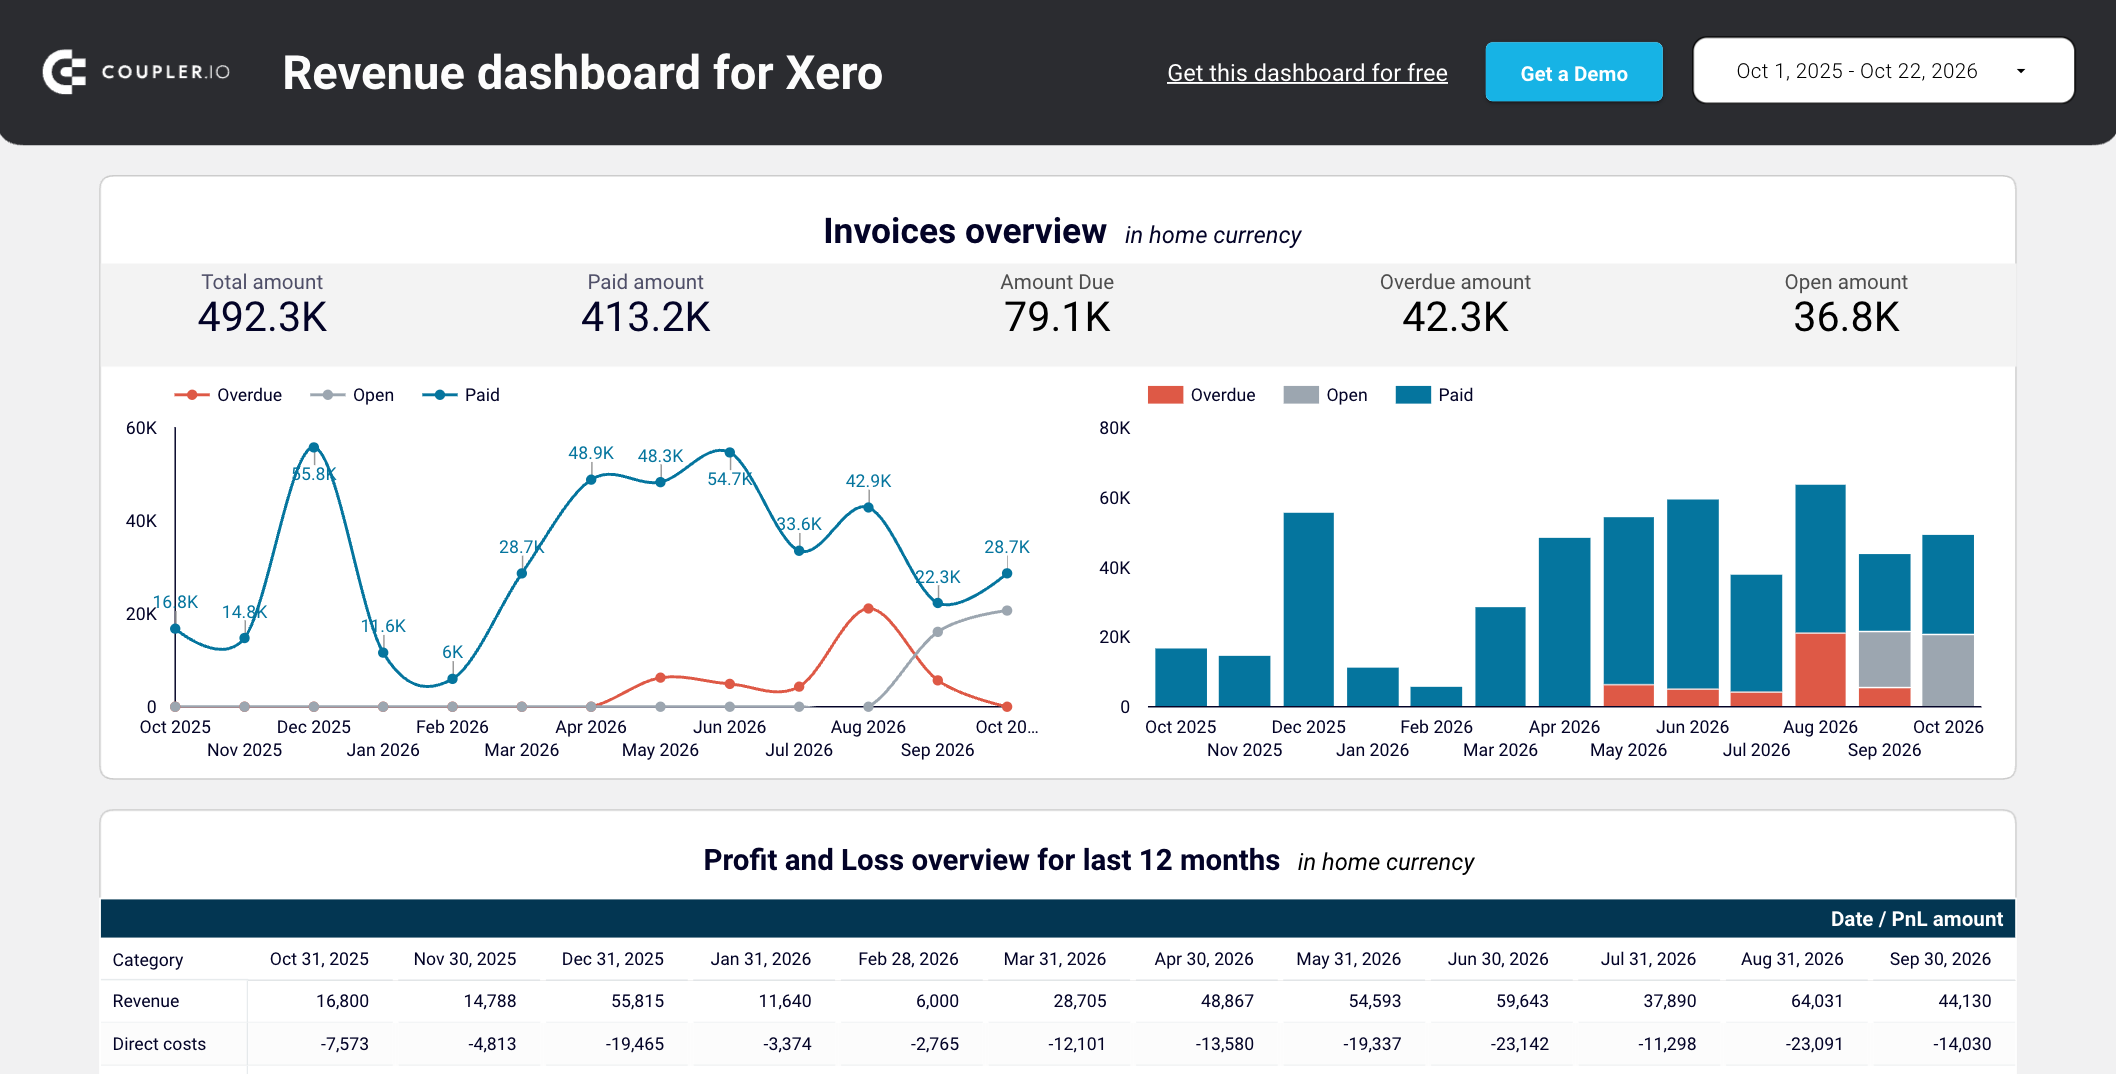Click the Sep 30, 2026 column header

1940,959
